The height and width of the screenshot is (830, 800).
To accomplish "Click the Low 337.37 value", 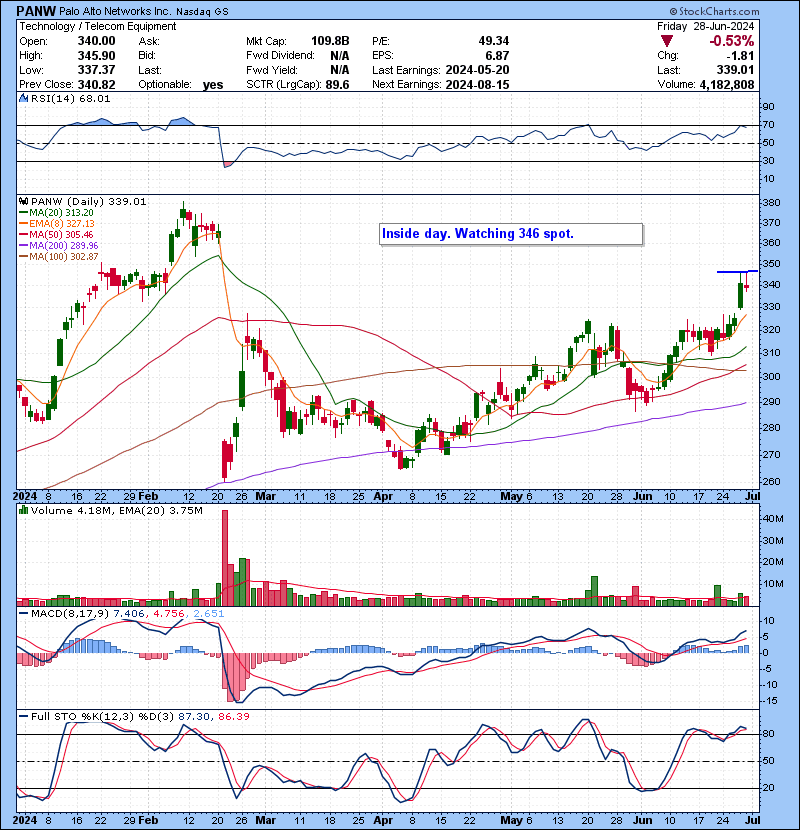I will (96, 70).
